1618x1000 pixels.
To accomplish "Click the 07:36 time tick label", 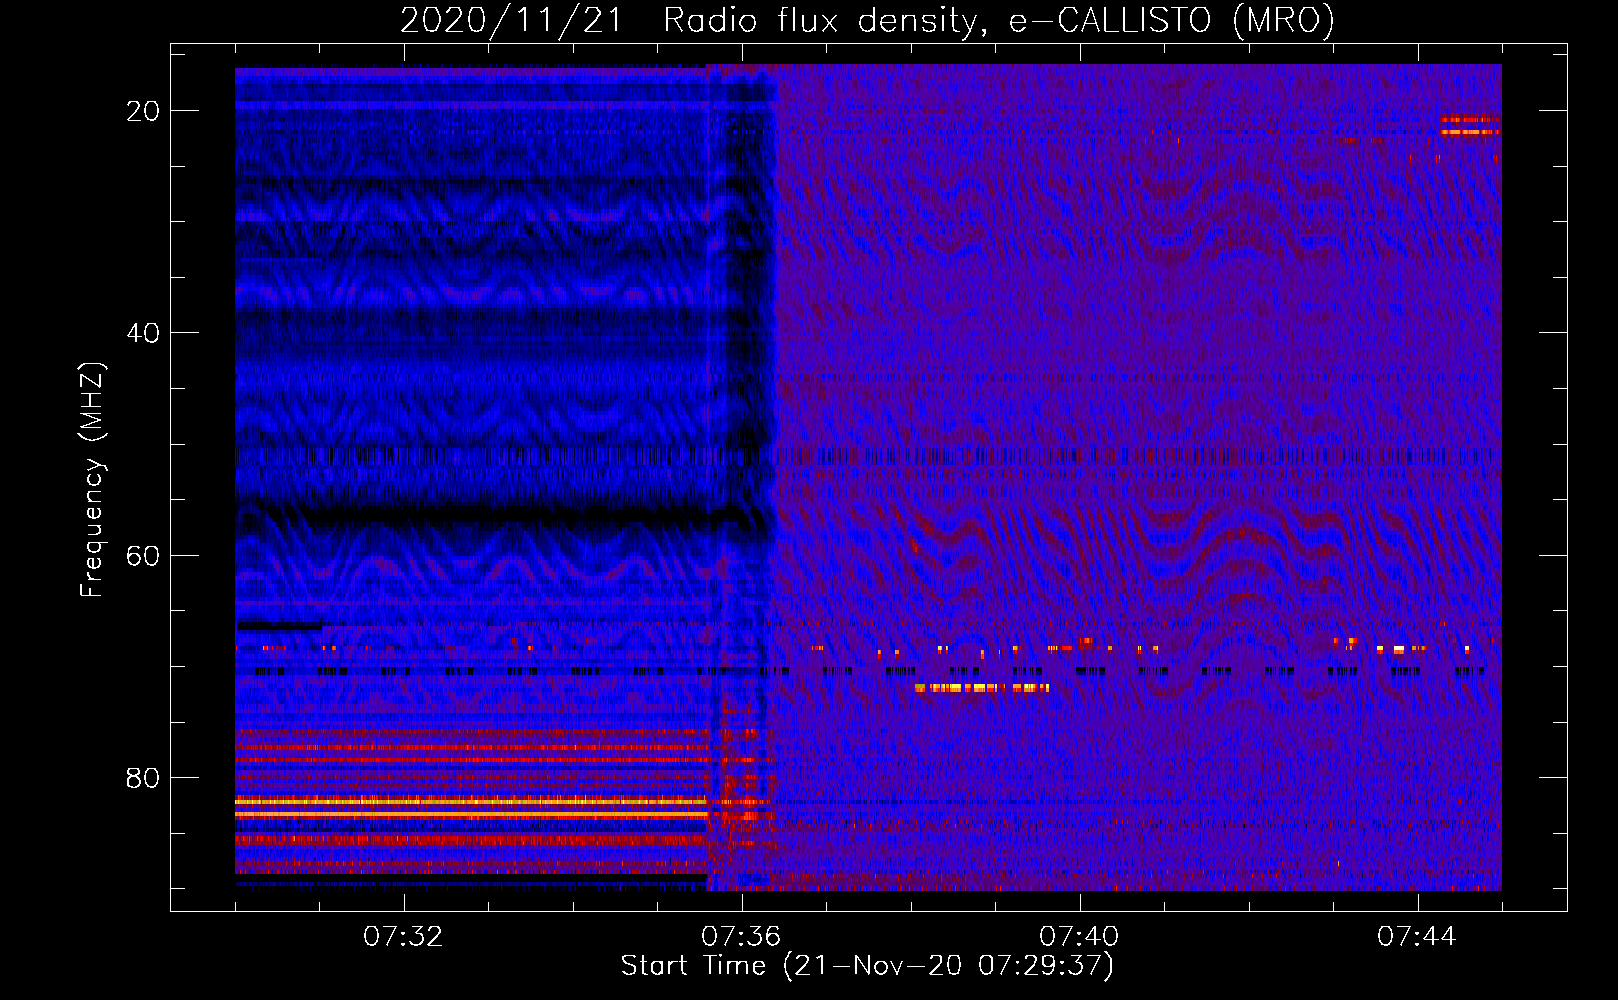I will (x=741, y=936).
